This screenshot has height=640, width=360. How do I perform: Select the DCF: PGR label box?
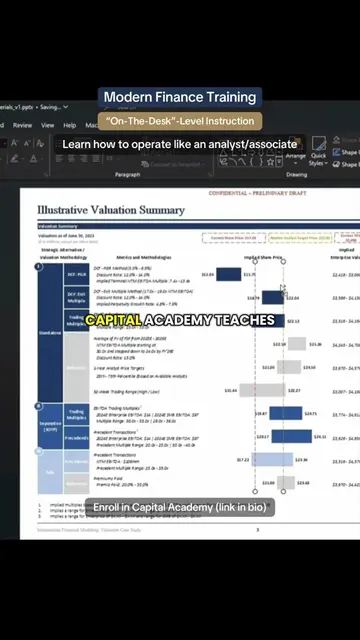pyautogui.click(x=76, y=274)
